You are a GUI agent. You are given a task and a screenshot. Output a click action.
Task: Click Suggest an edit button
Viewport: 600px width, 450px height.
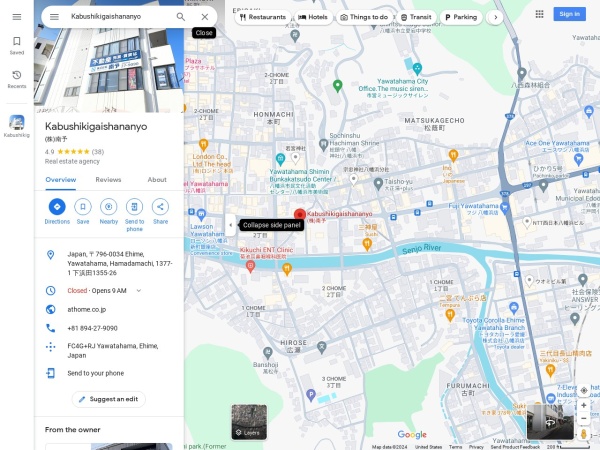pos(109,399)
